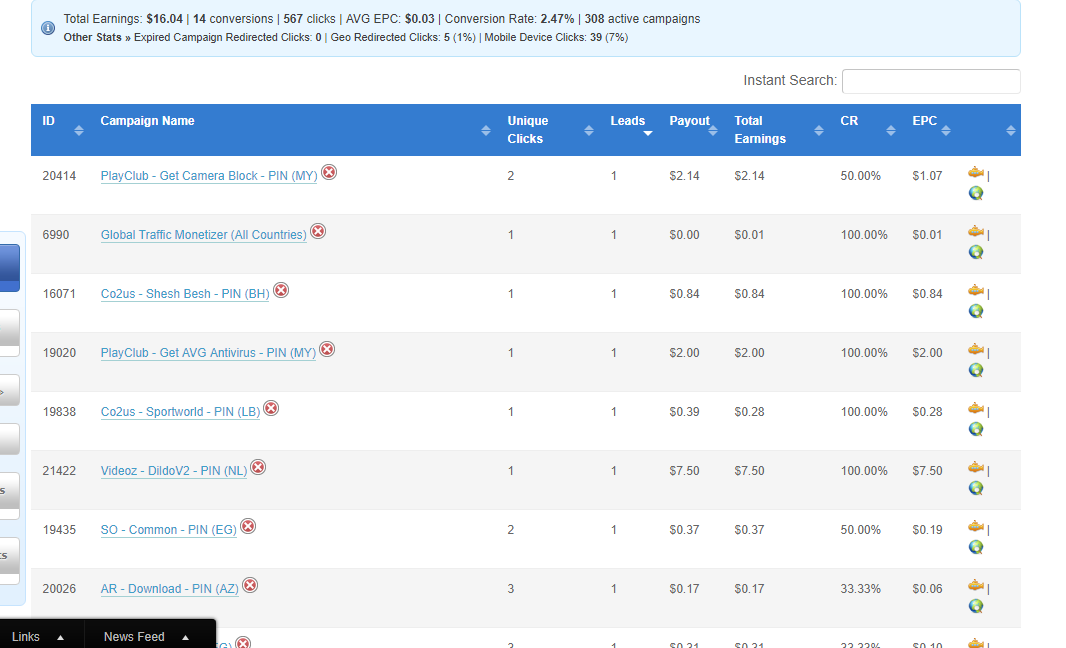Click red X icon next to AR - Download
The width and height of the screenshot is (1066, 648).
[x=250, y=585]
